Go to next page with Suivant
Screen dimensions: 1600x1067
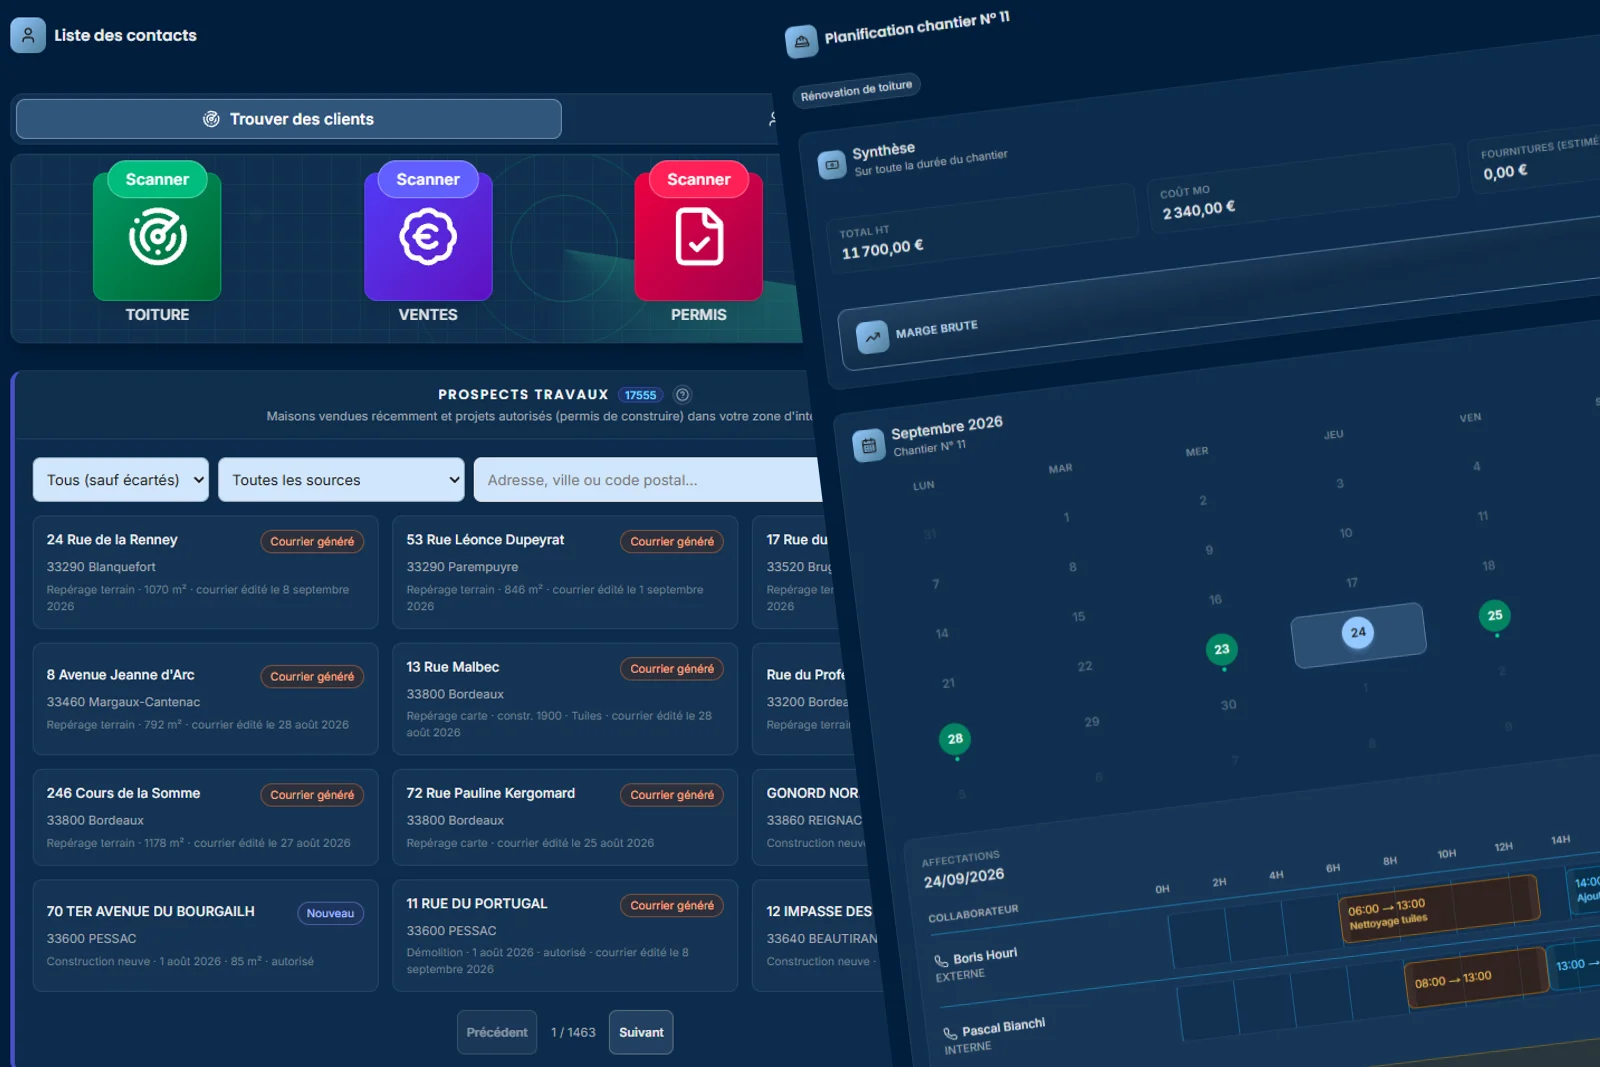tap(641, 1033)
